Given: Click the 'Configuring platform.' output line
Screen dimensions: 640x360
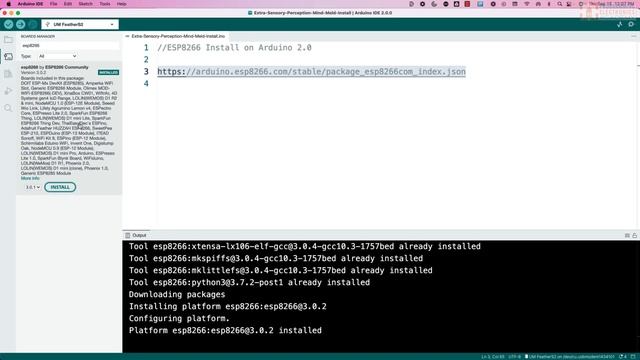Looking at the screenshot, I should [179, 318].
